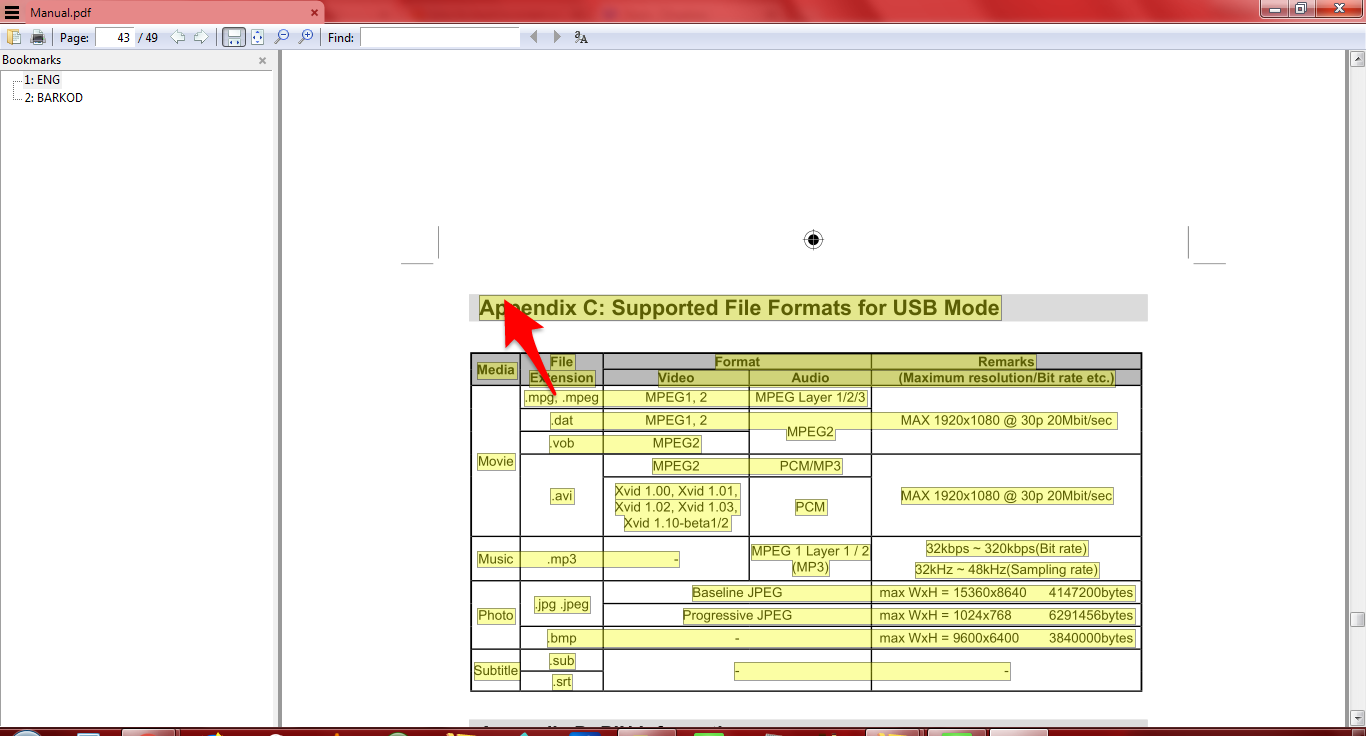Click the 'Movie' media cell
Image resolution: width=1366 pixels, height=736 pixels.
click(x=496, y=462)
